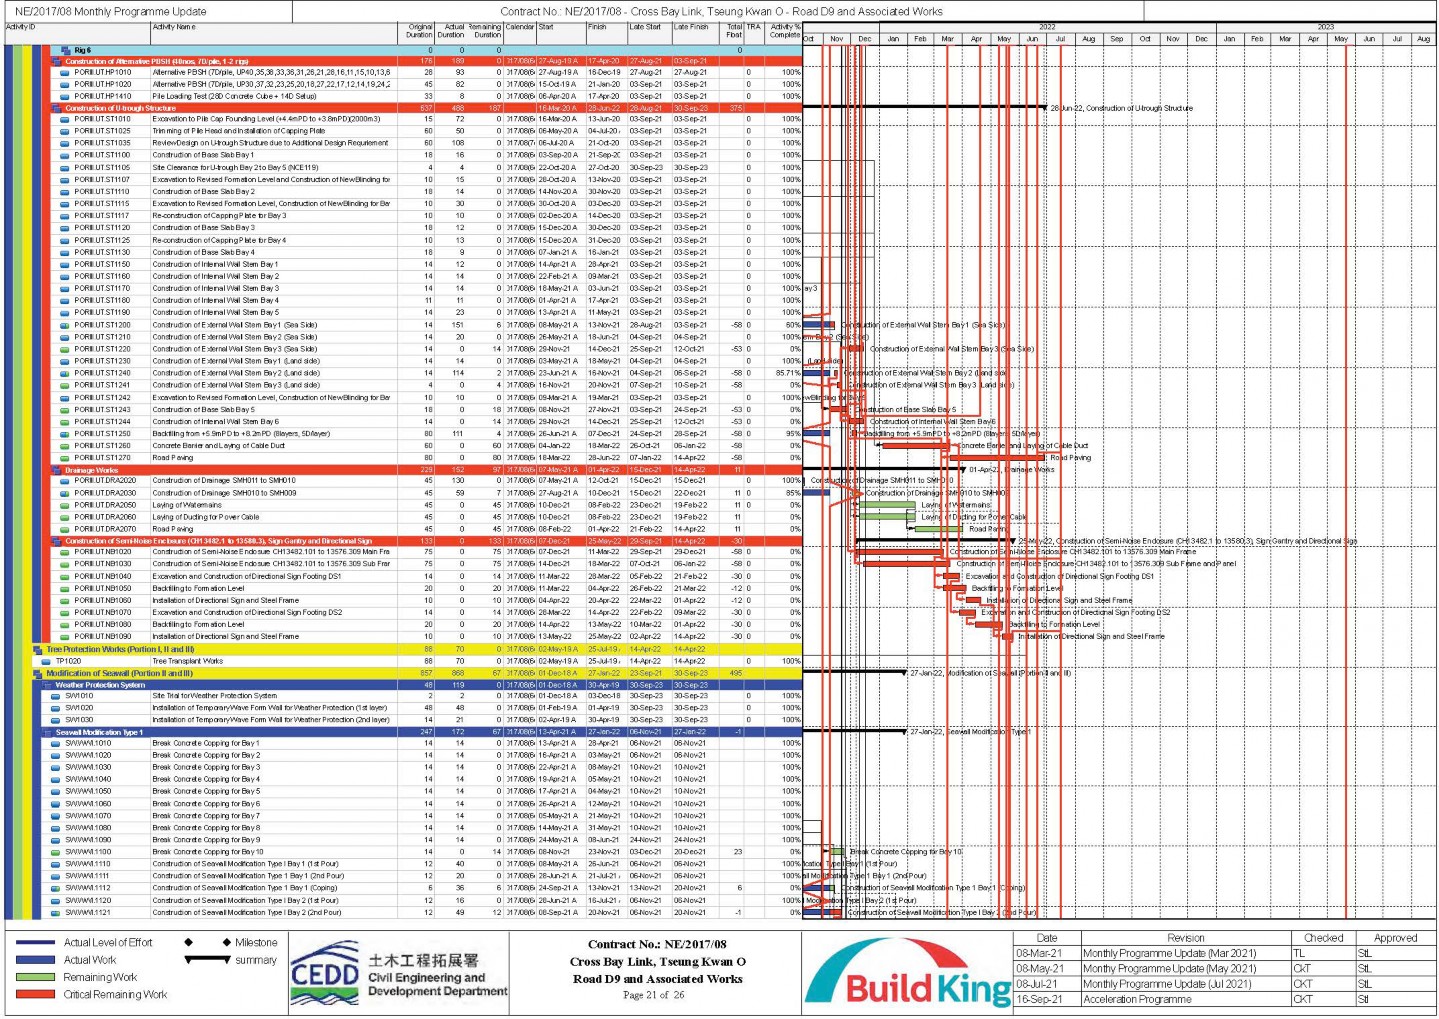Click the activity icon beside SW1010
The image size is (1439, 1019).
[x=56, y=696]
